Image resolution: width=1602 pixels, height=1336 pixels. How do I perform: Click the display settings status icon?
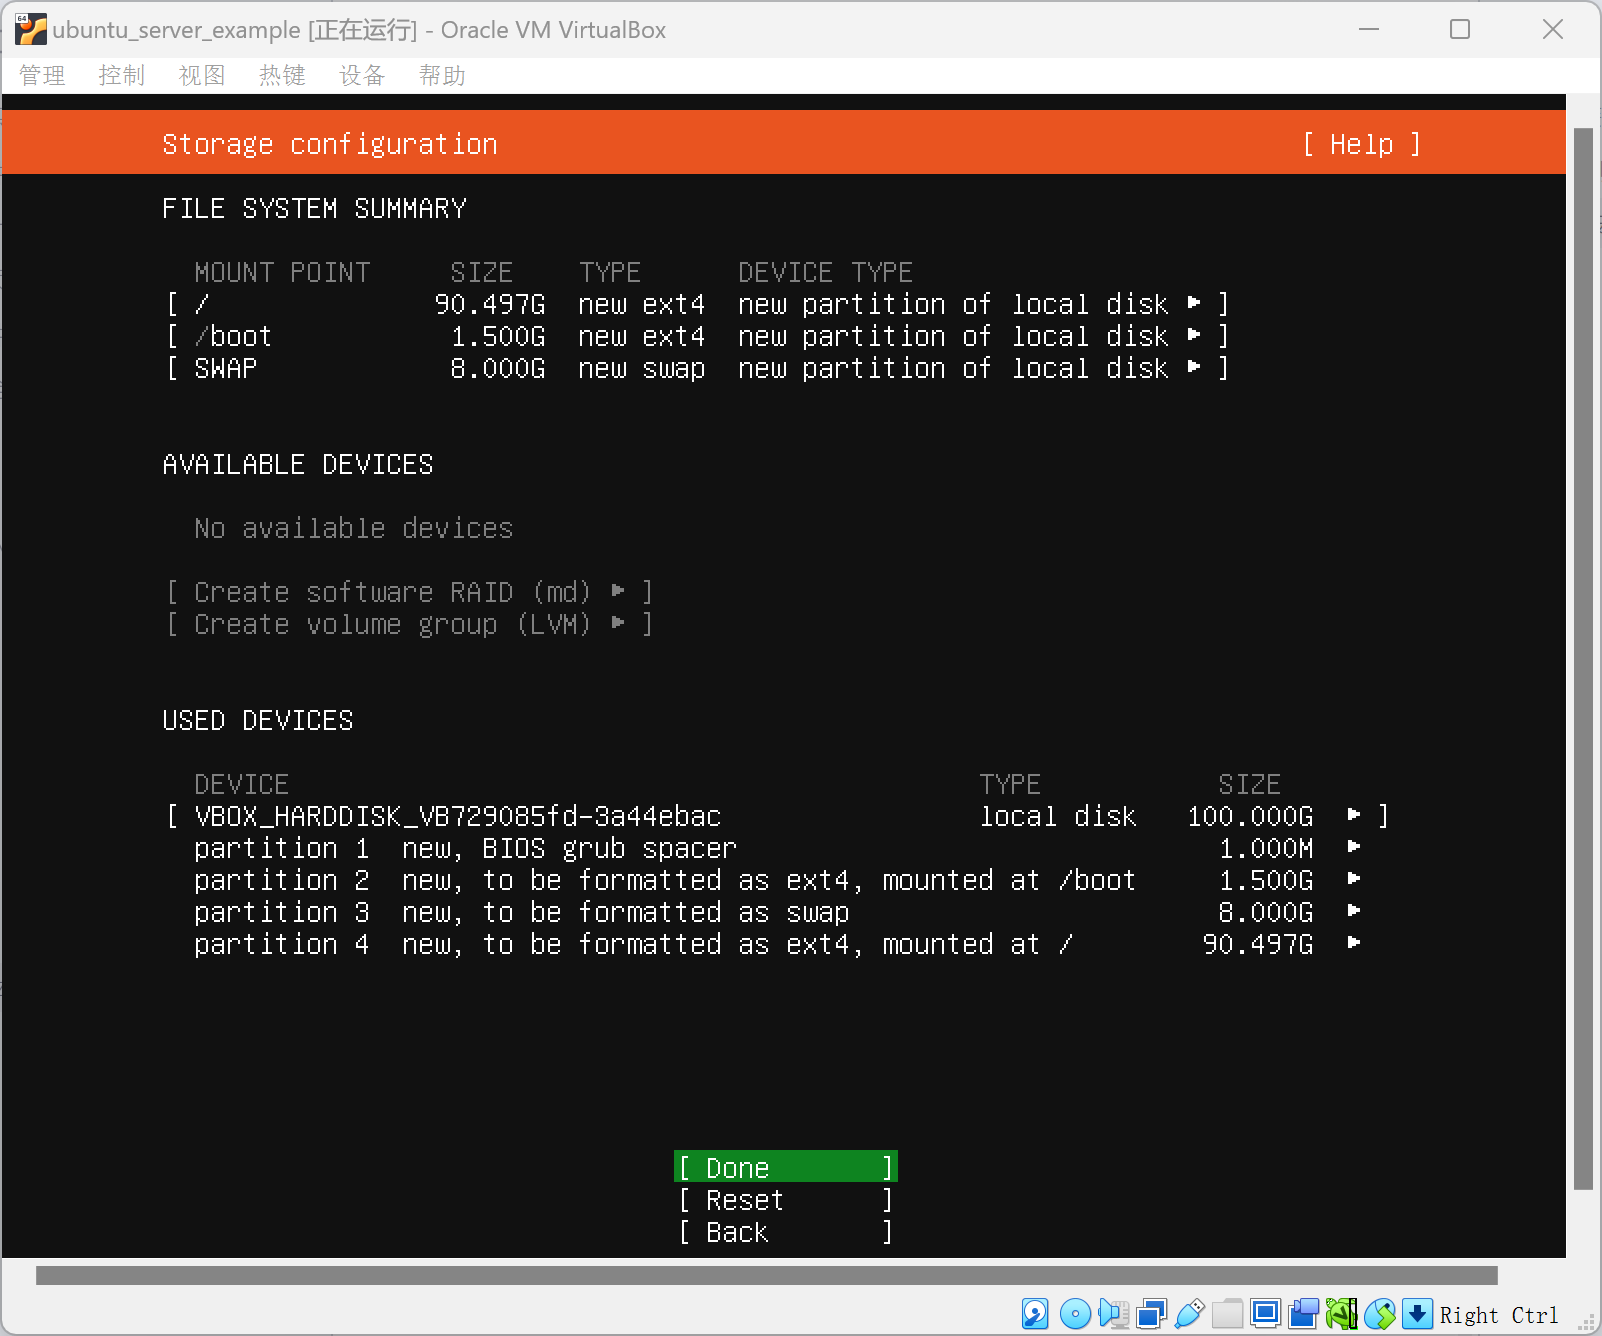tap(1265, 1313)
